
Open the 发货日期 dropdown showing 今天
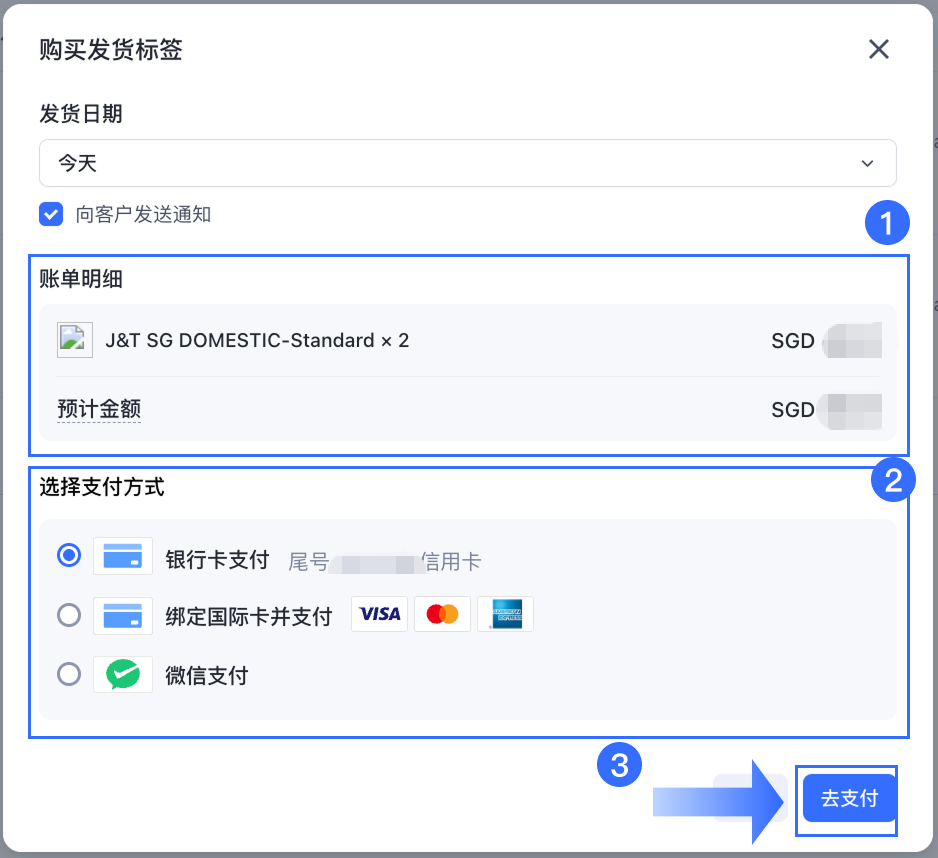point(467,163)
